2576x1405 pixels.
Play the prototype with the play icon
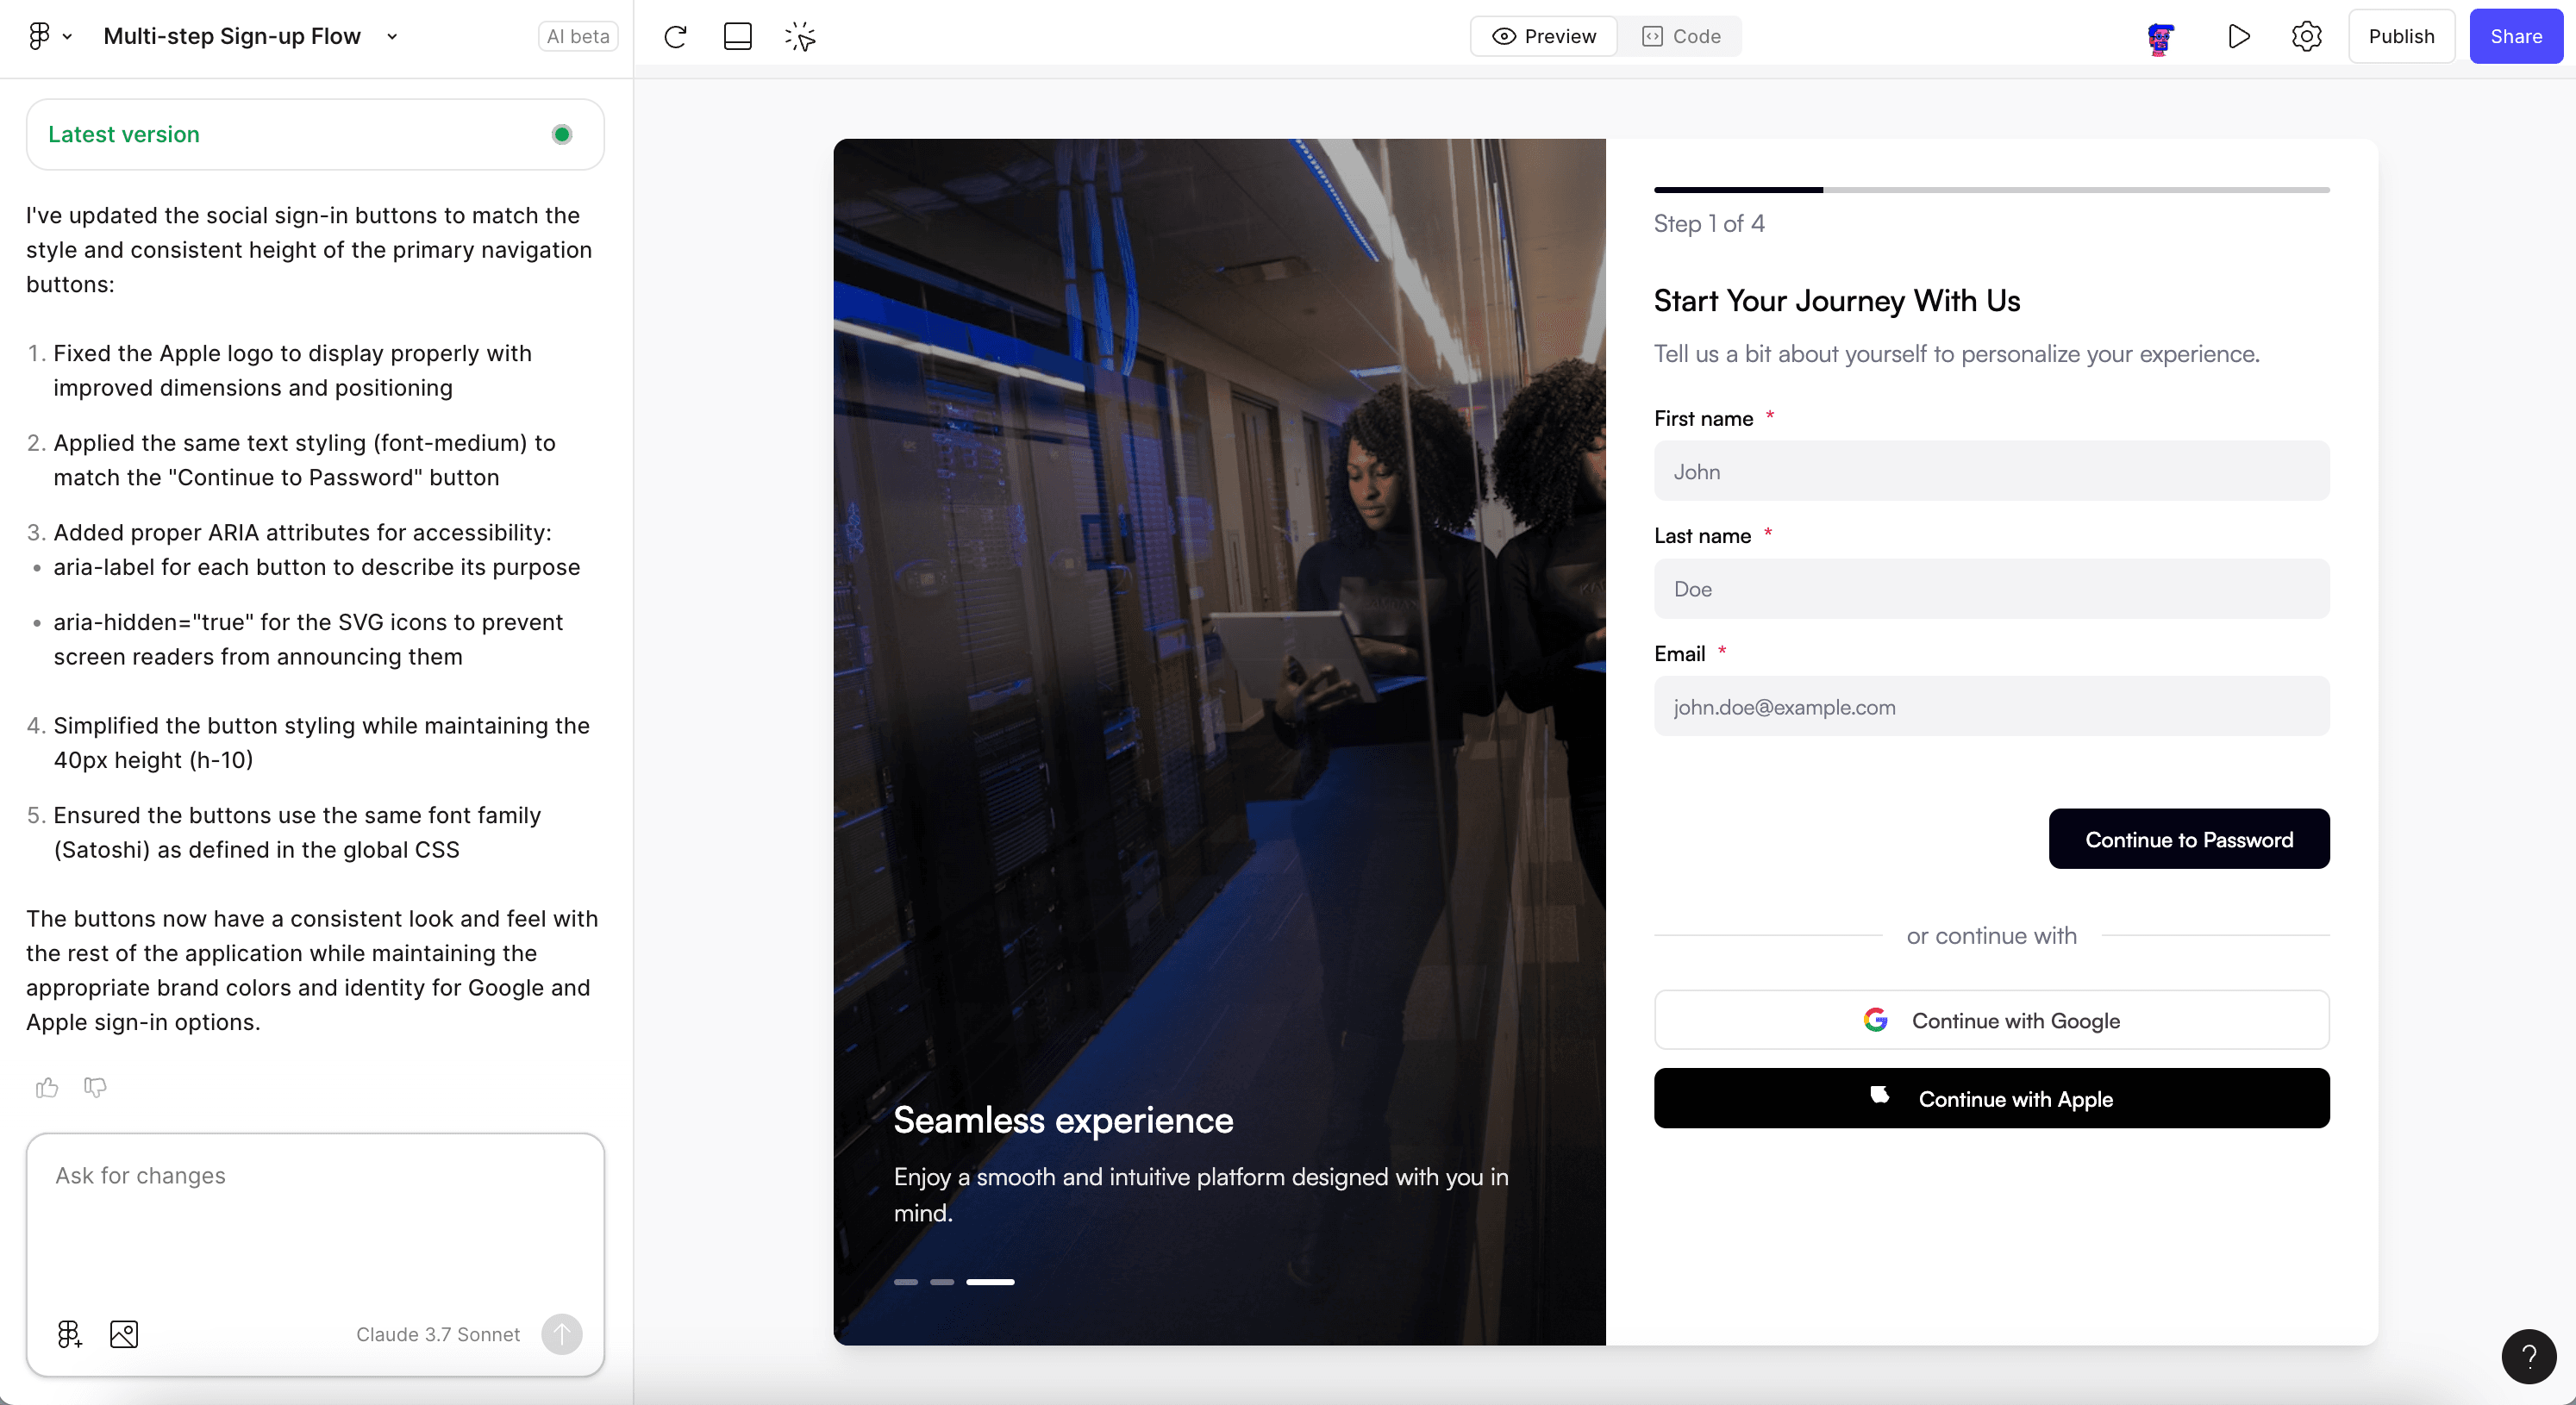[x=2239, y=37]
